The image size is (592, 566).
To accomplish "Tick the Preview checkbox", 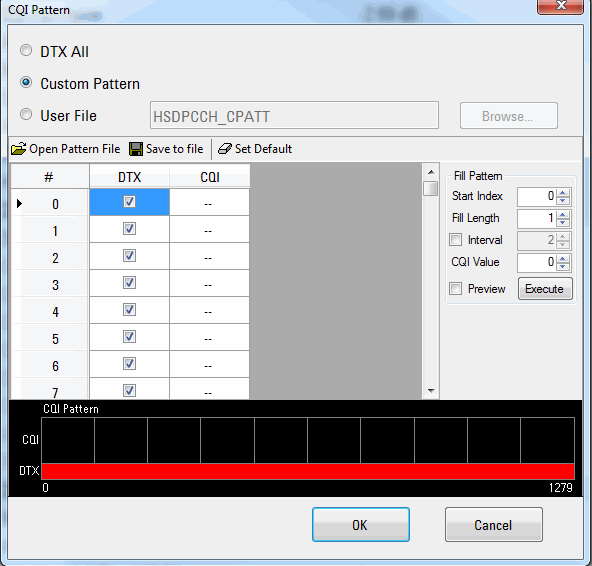I will click(x=456, y=289).
